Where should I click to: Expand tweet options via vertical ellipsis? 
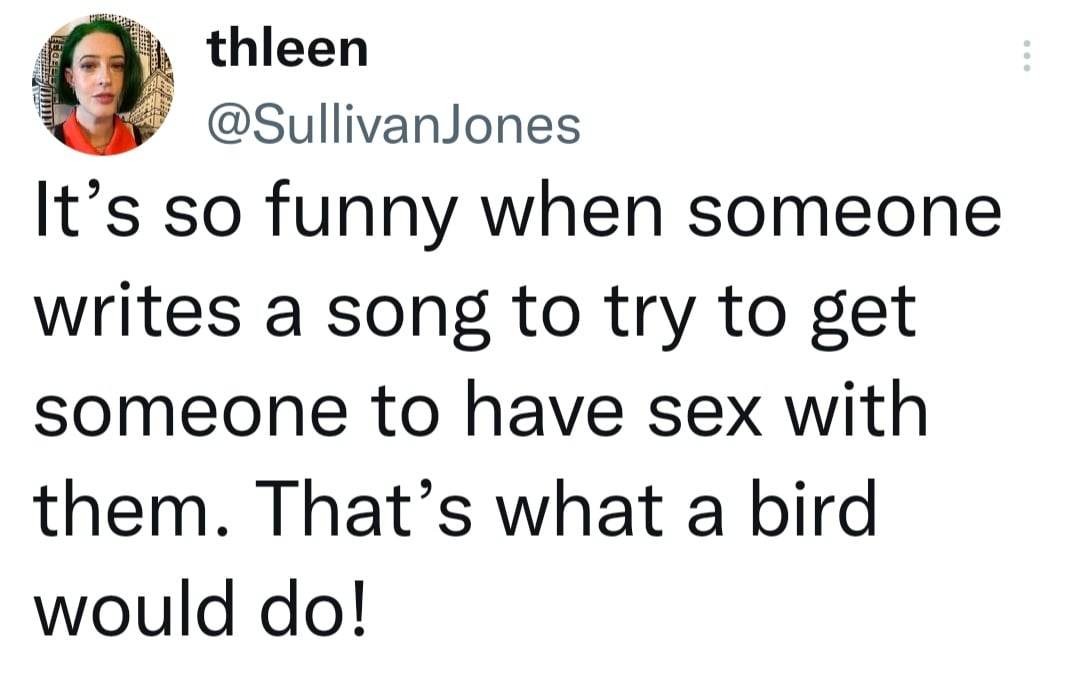tap(1025, 56)
